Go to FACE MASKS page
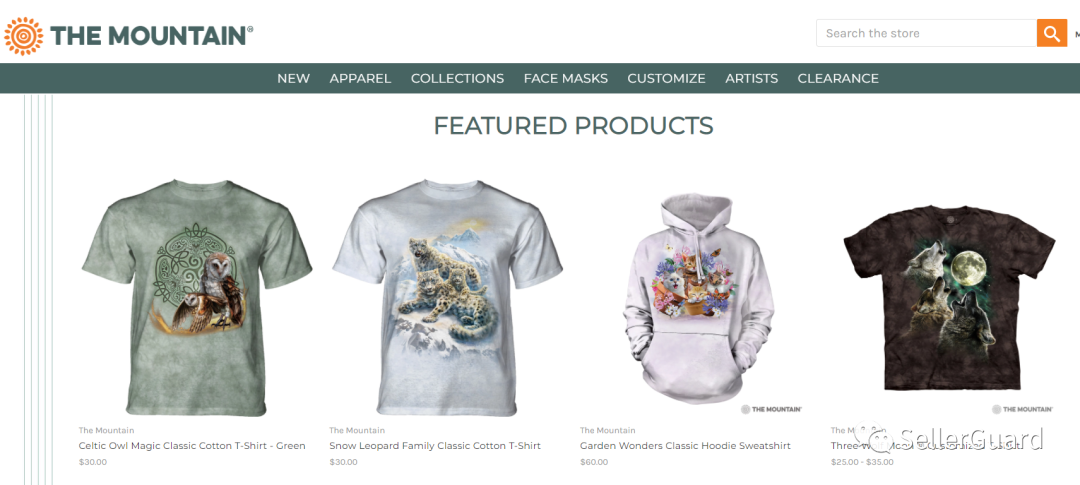 [x=565, y=79]
